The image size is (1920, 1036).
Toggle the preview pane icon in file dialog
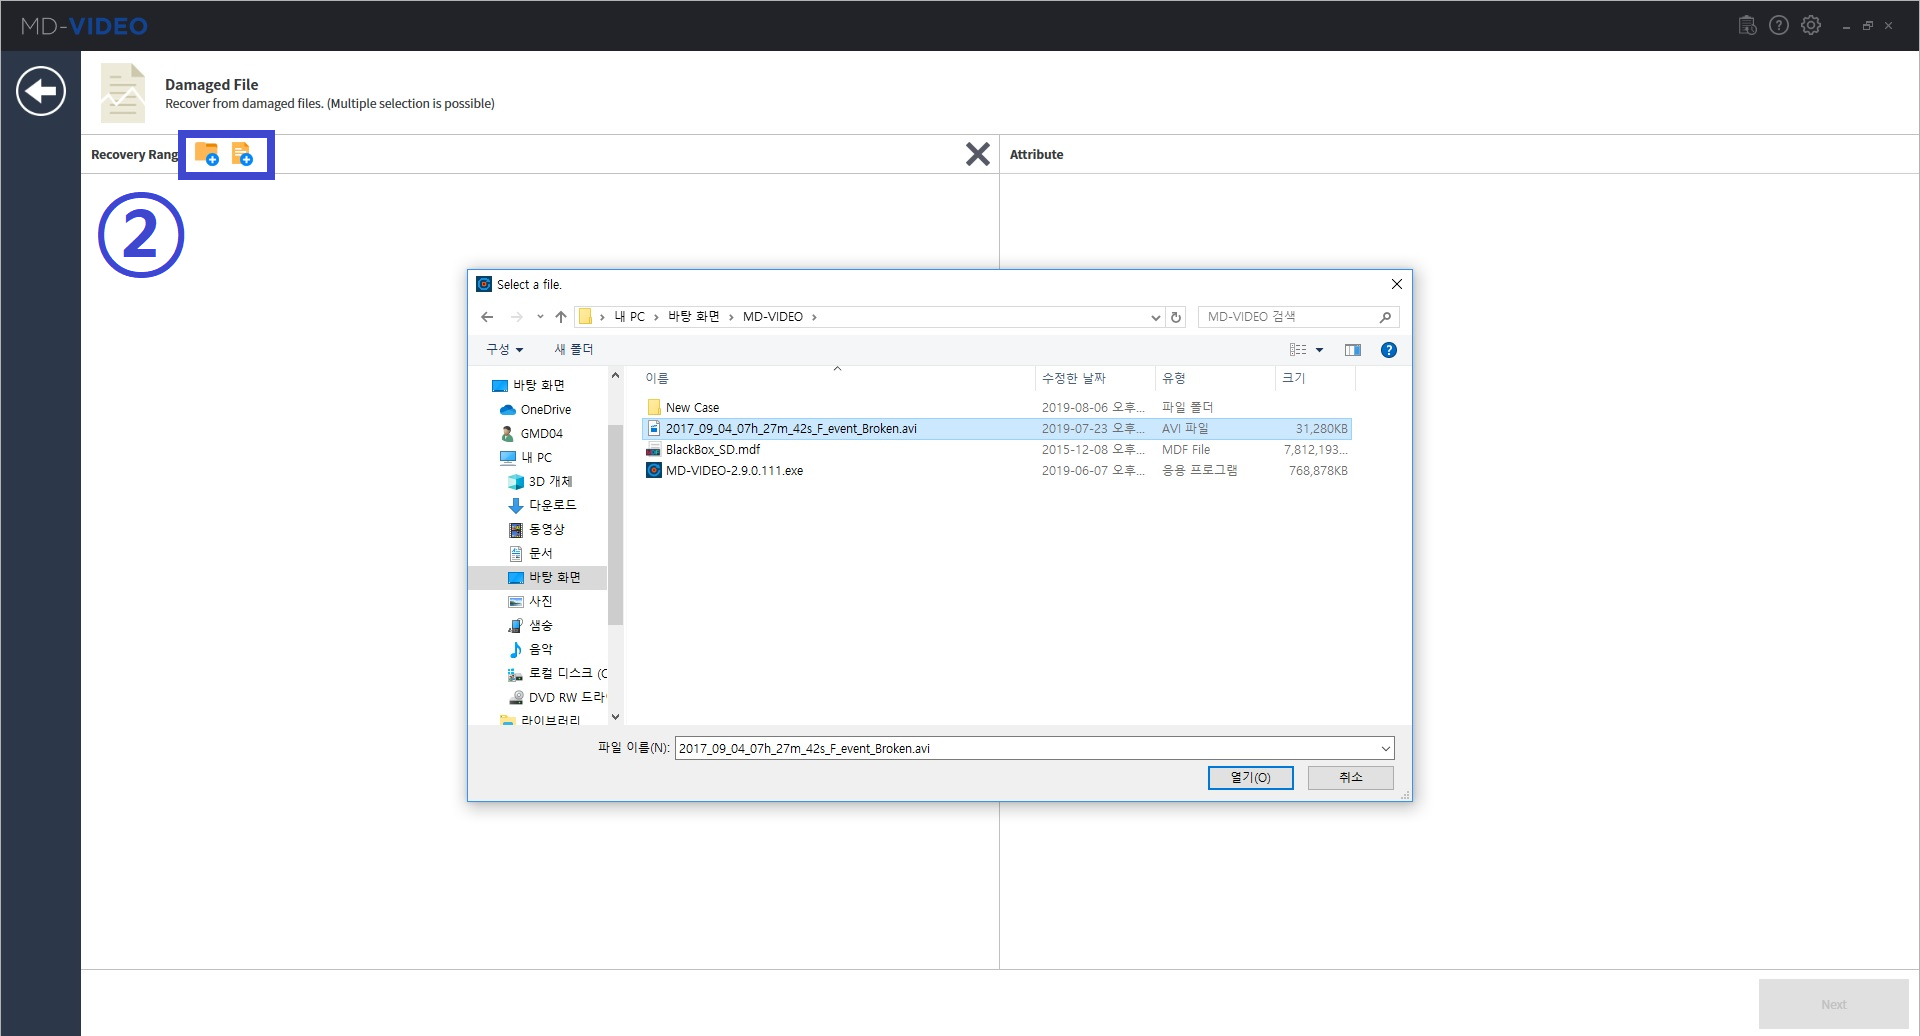(1354, 349)
